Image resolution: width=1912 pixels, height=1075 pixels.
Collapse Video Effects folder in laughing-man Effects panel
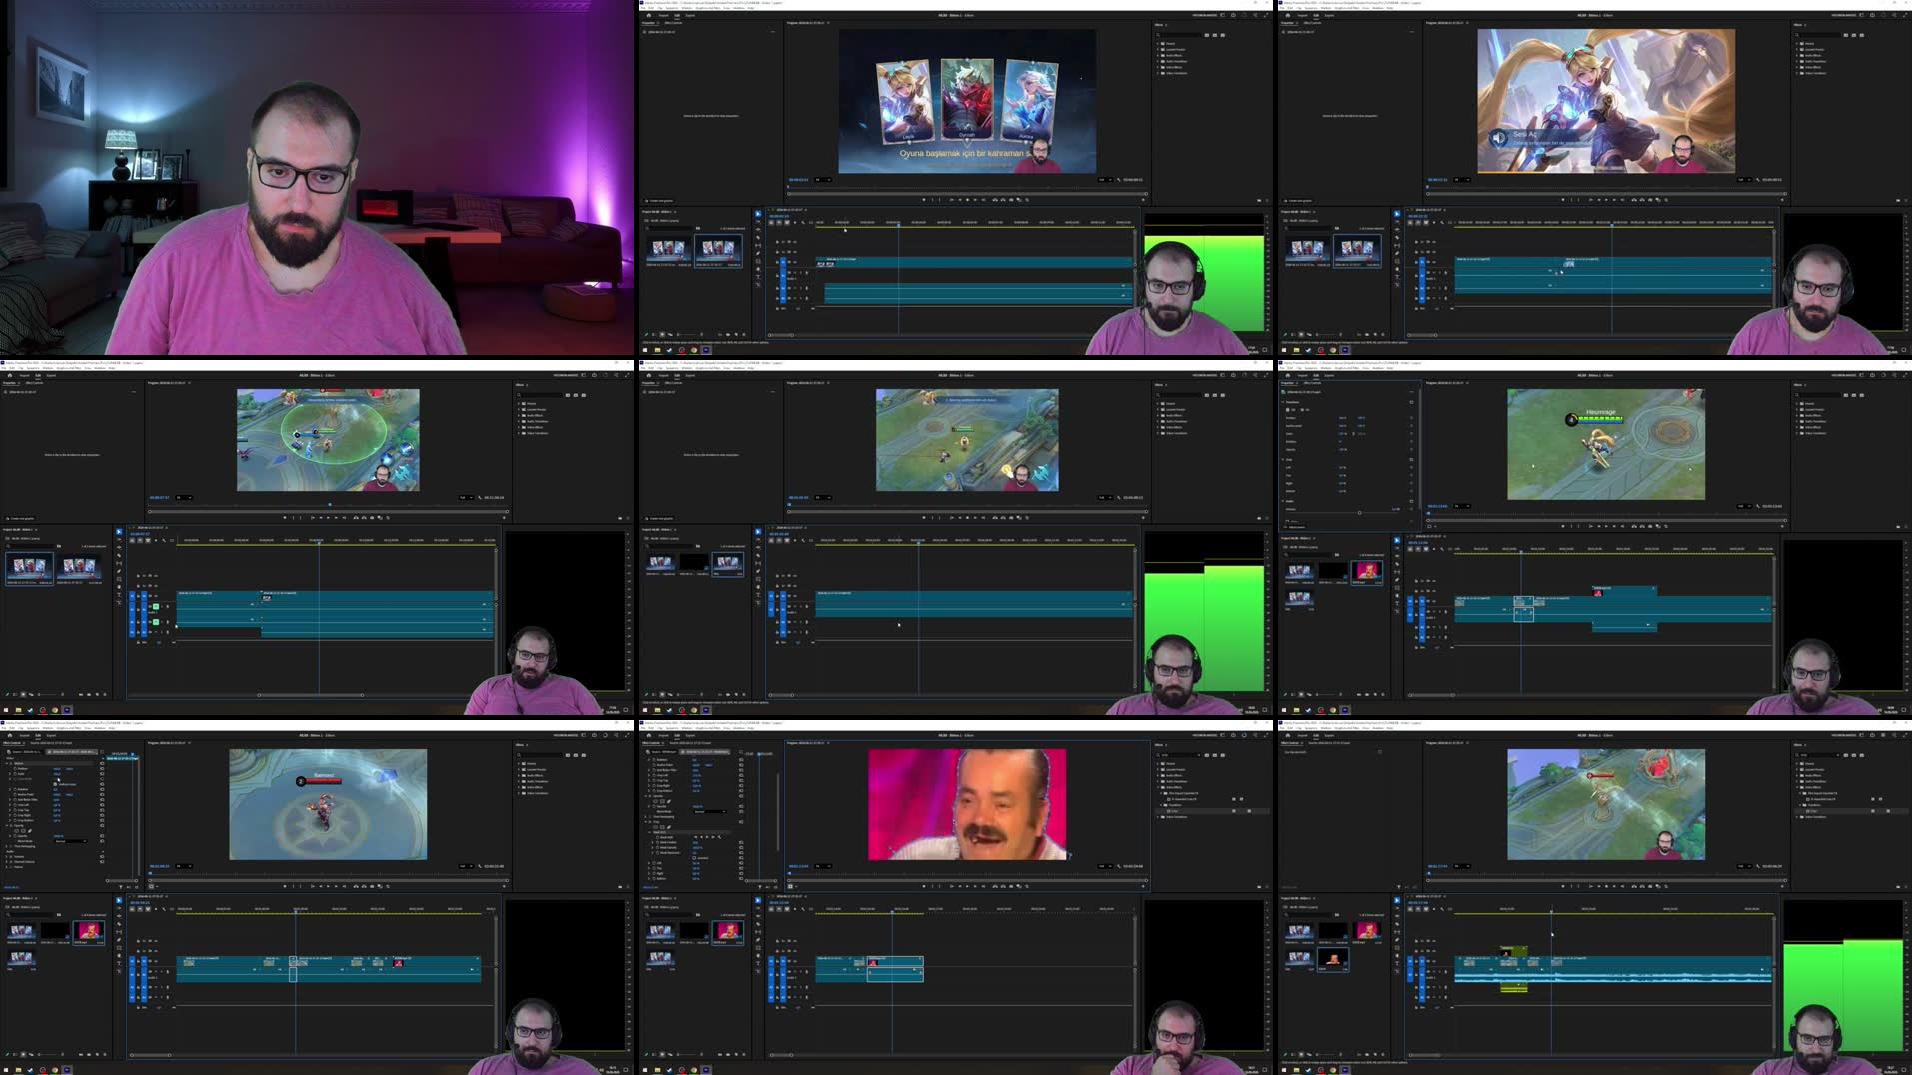1158,787
